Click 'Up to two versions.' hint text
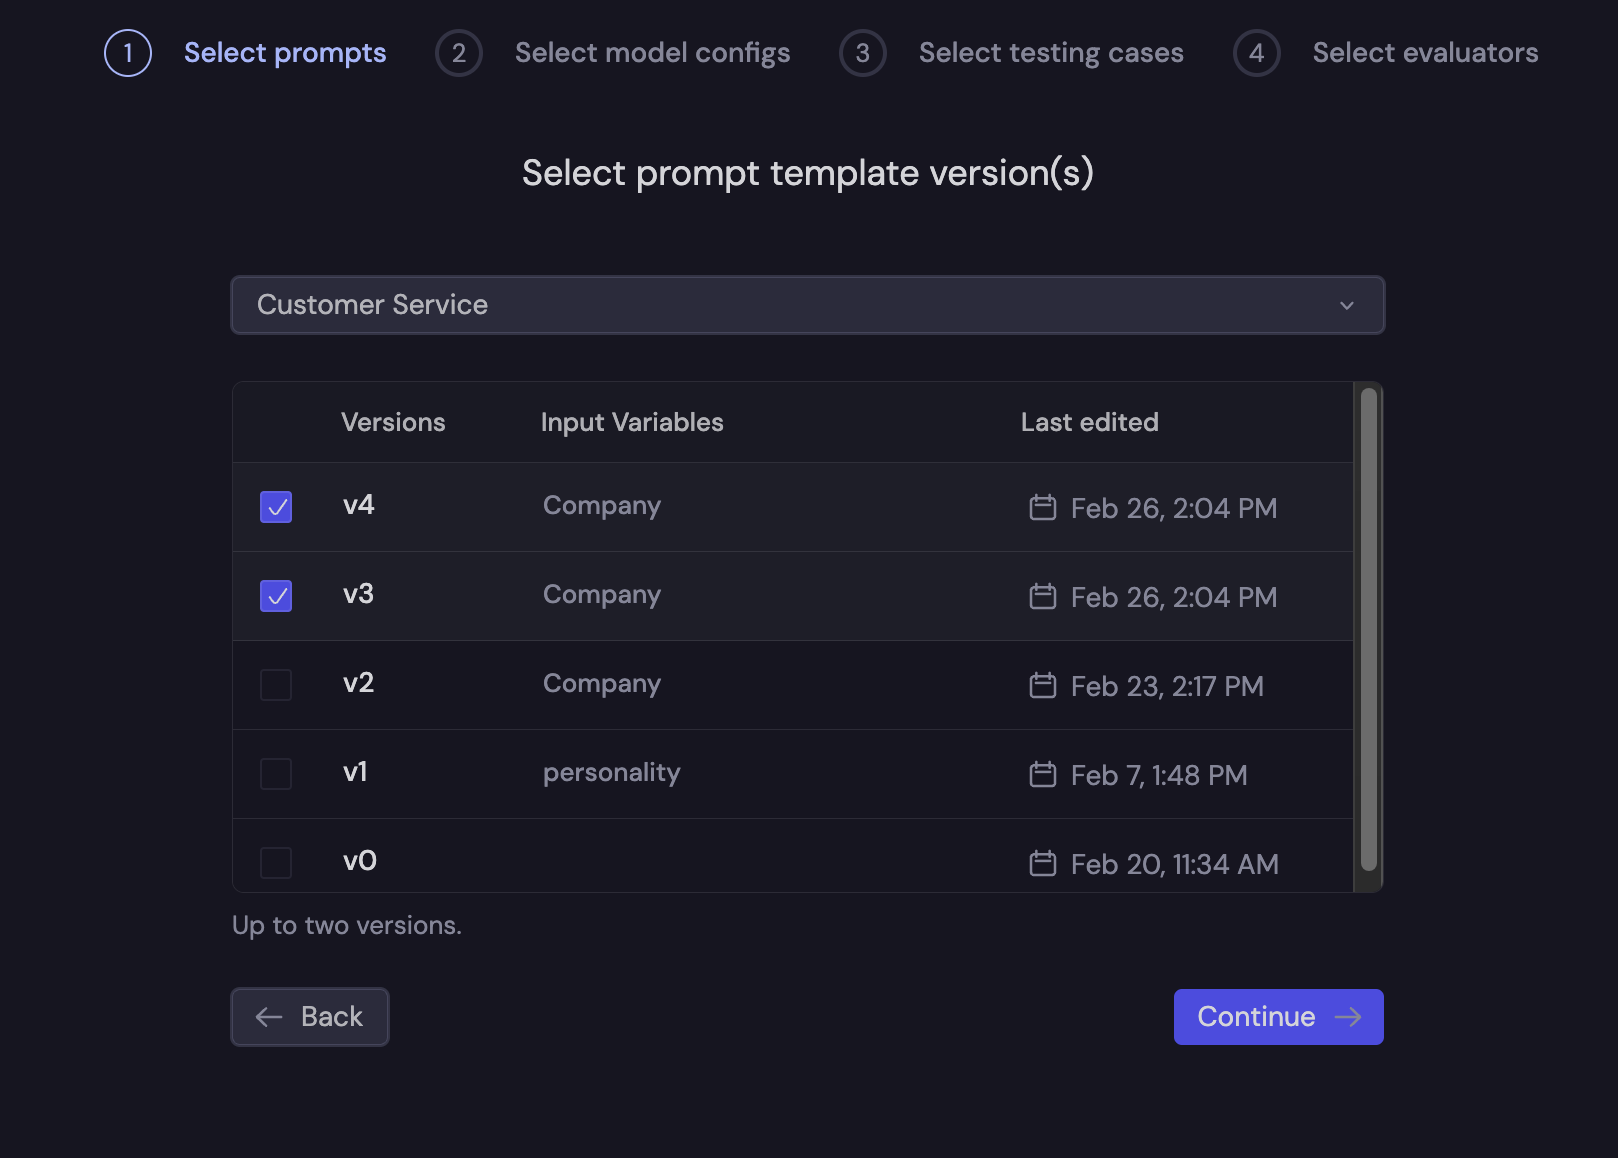 coord(347,925)
